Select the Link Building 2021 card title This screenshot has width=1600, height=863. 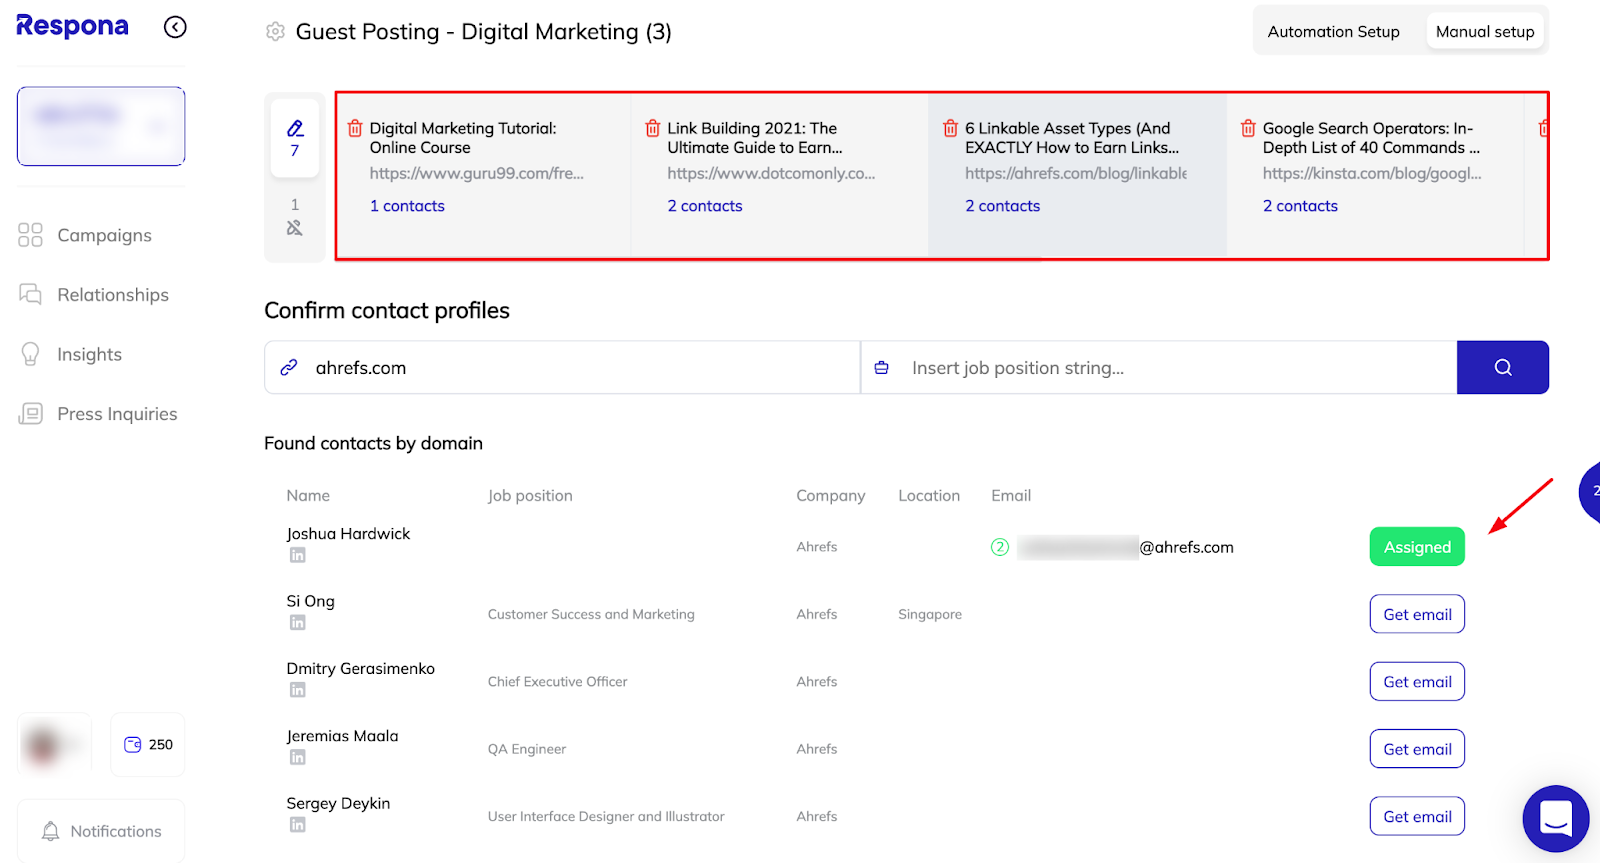click(x=755, y=138)
